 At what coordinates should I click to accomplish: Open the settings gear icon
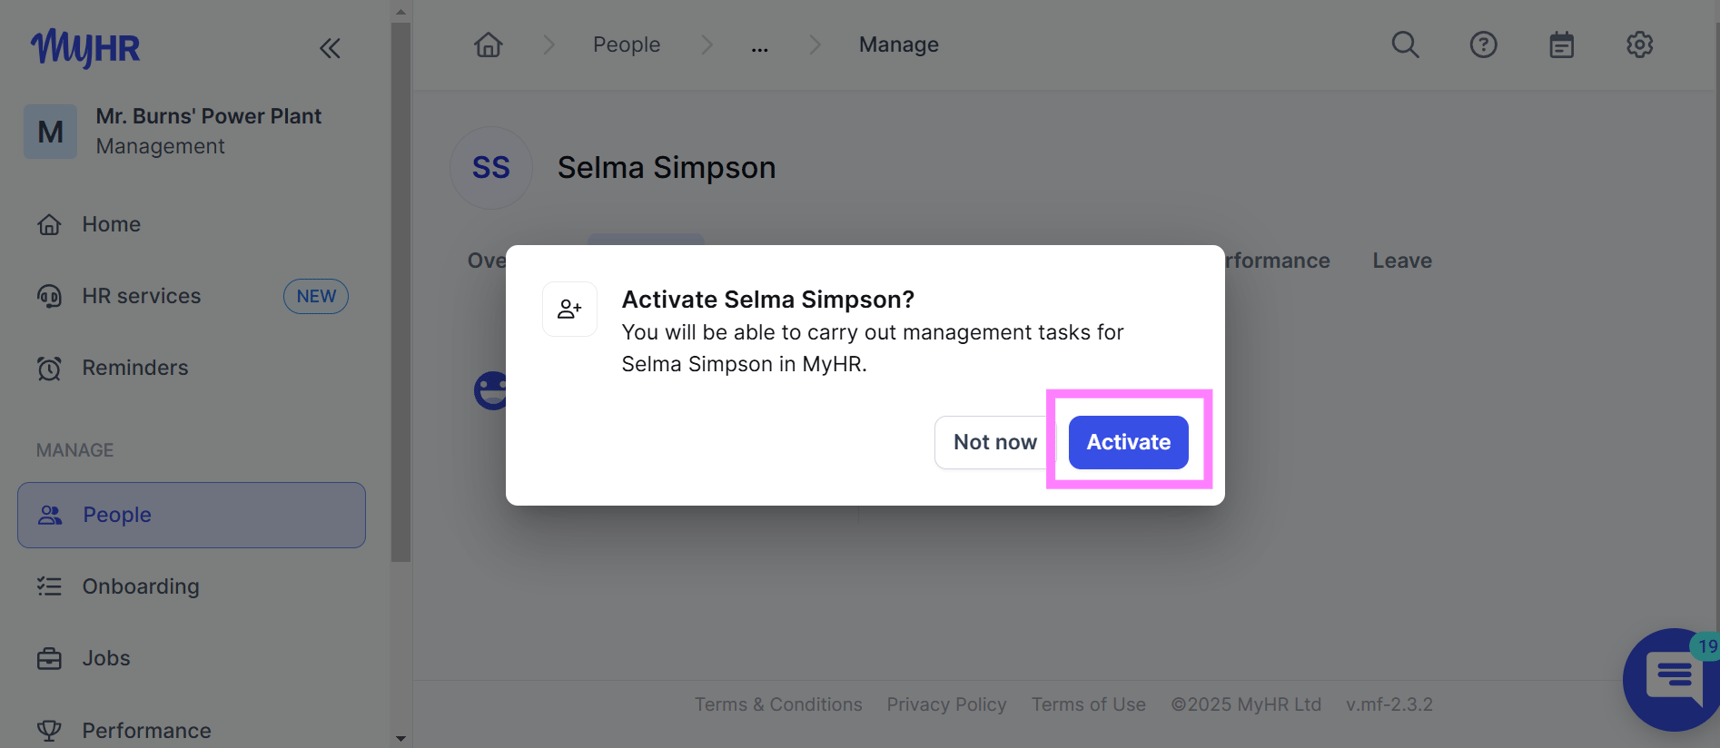click(x=1639, y=44)
